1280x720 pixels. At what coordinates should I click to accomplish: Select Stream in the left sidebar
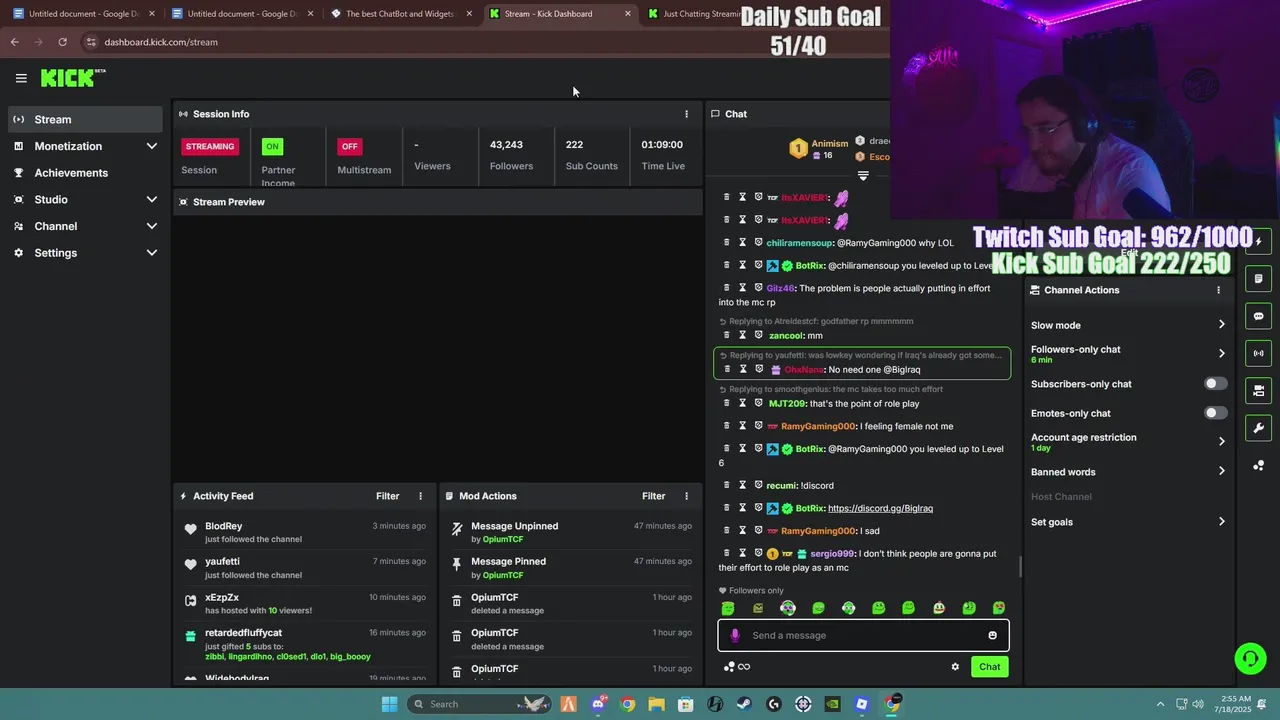(x=85, y=119)
